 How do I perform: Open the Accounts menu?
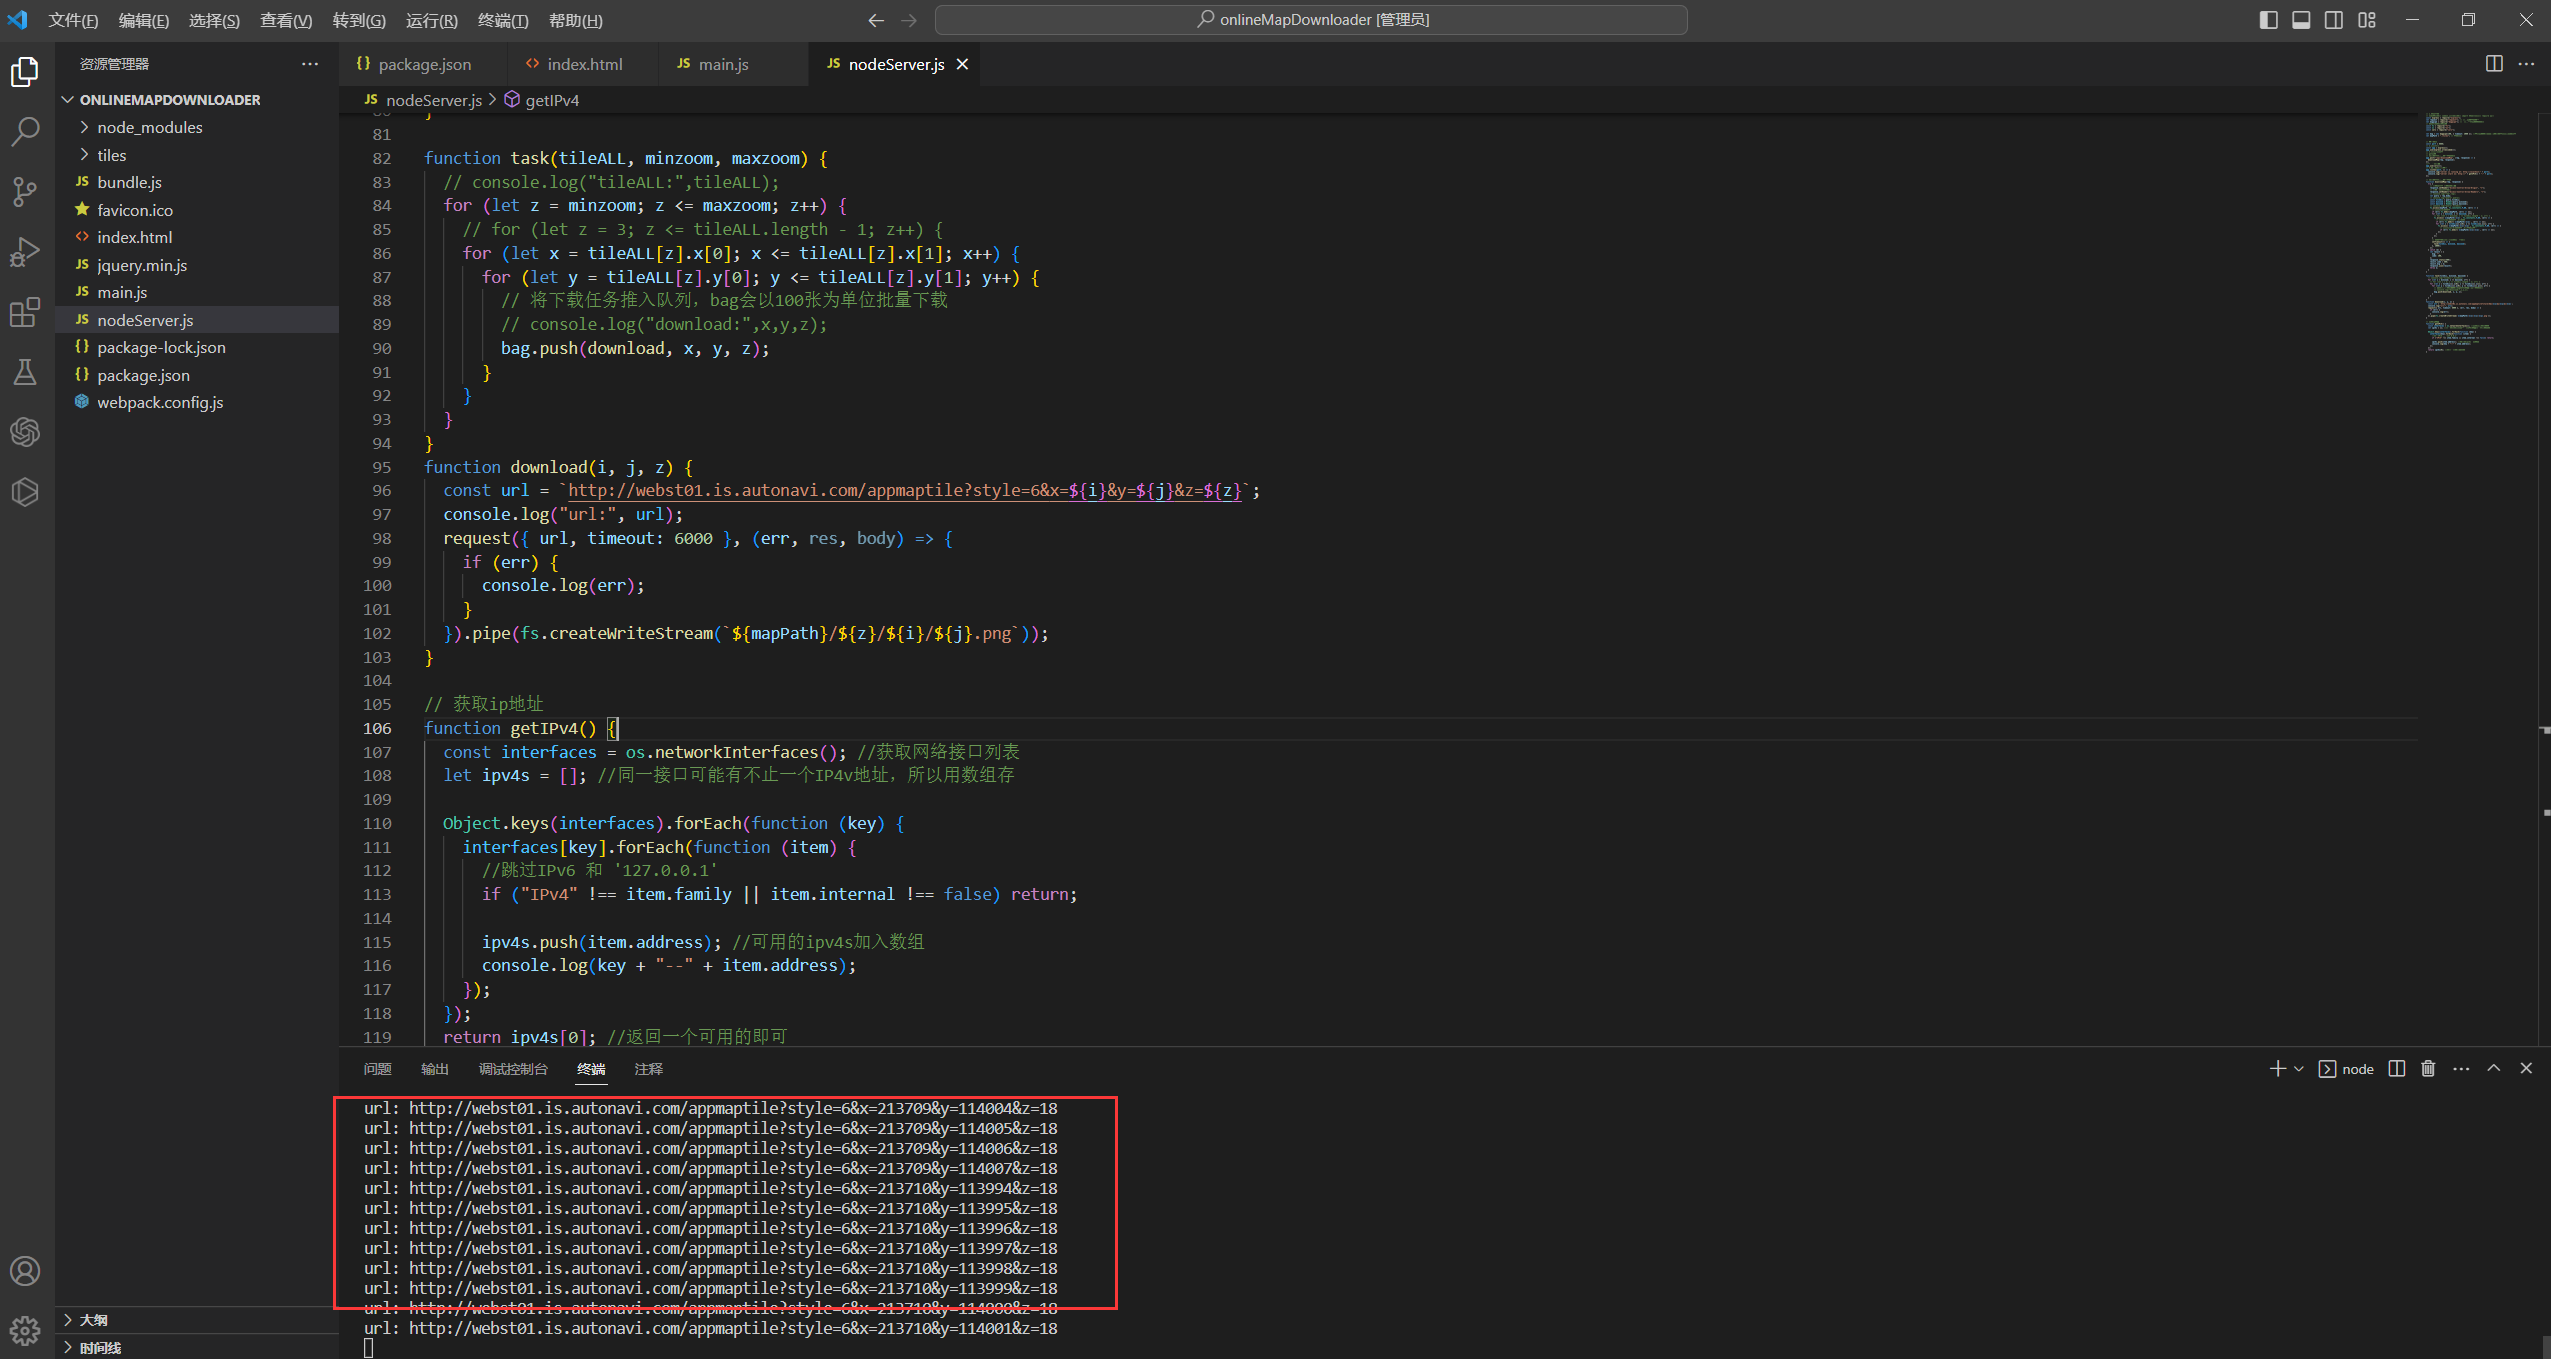(25, 1271)
